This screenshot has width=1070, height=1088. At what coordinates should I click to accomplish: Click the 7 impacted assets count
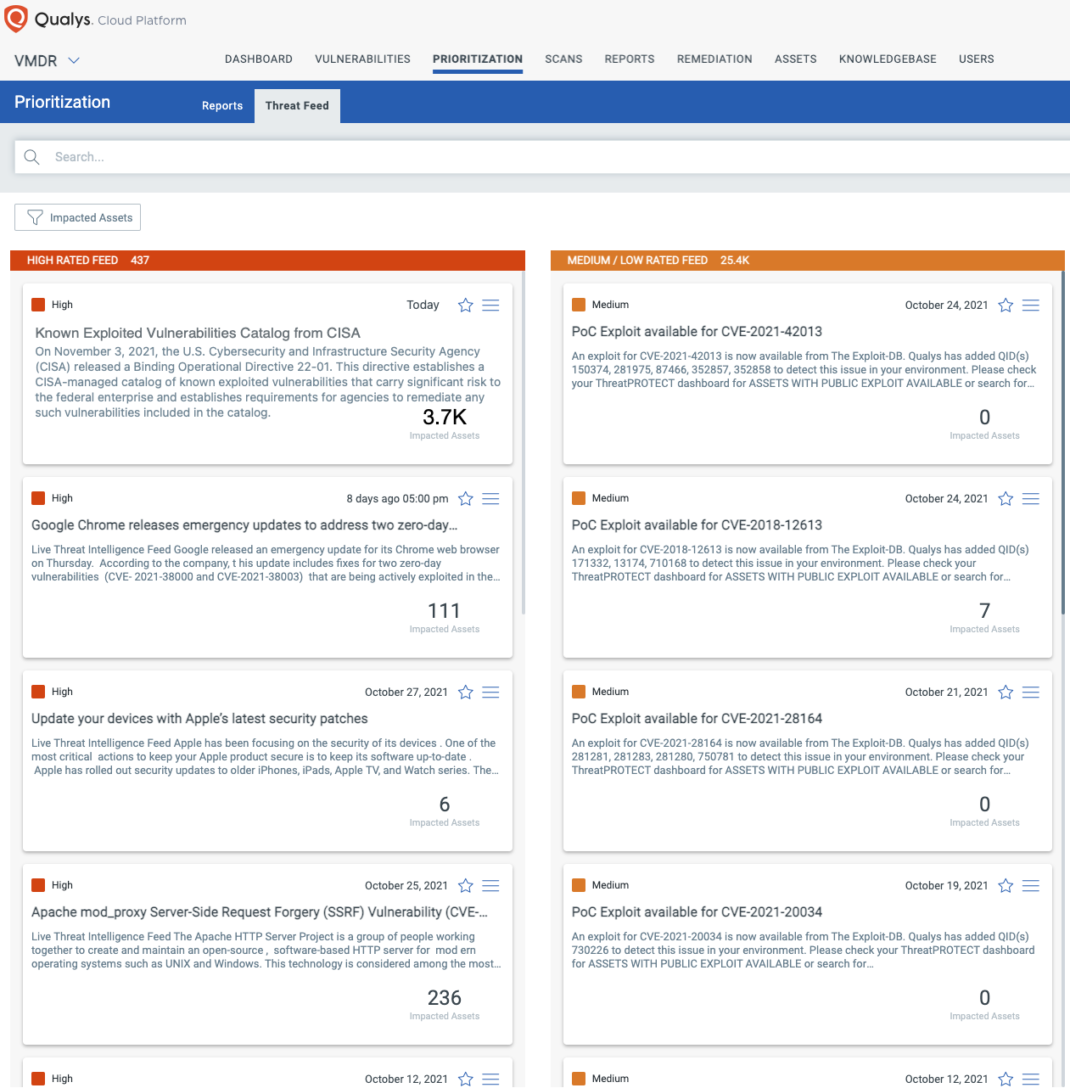click(985, 611)
